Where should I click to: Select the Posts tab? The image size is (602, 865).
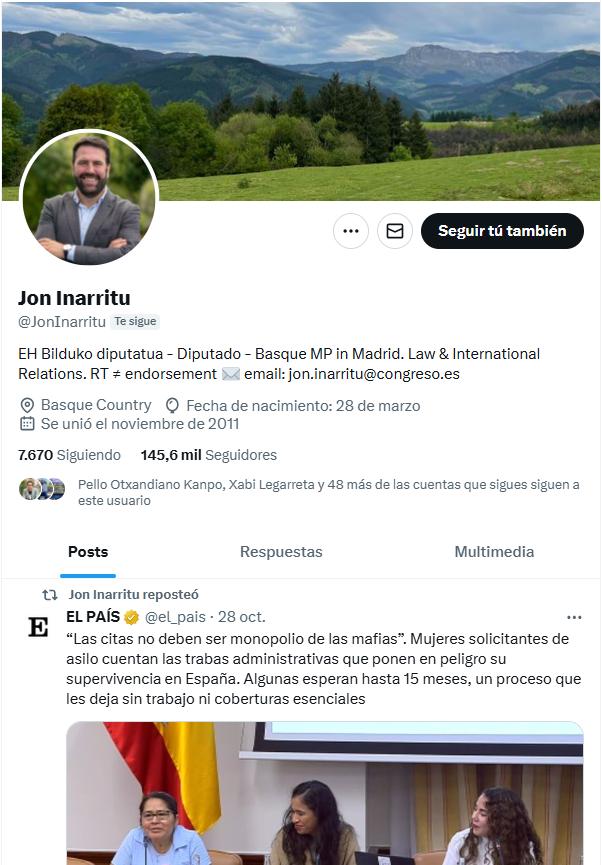tap(88, 552)
